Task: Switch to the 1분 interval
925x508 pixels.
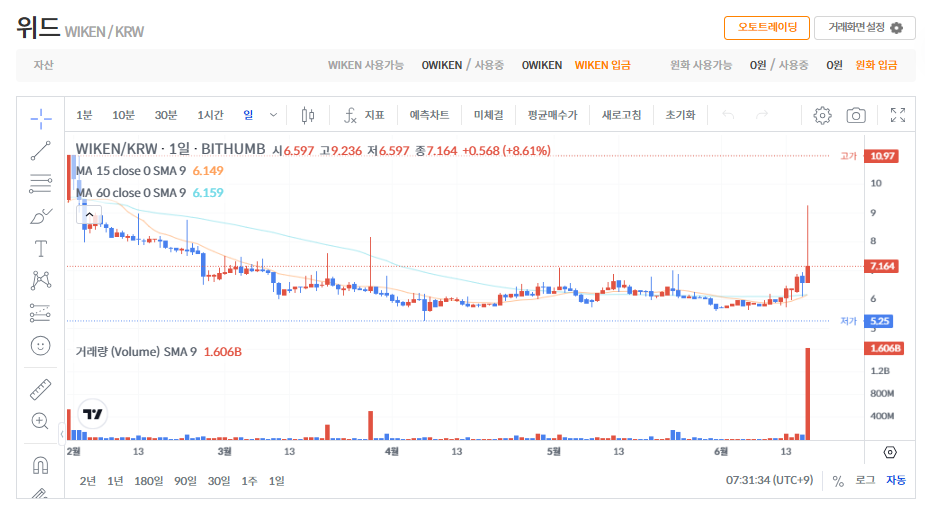Action: (84, 115)
